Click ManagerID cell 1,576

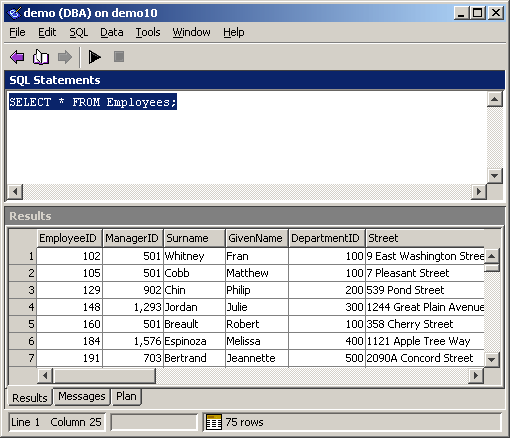click(133, 341)
